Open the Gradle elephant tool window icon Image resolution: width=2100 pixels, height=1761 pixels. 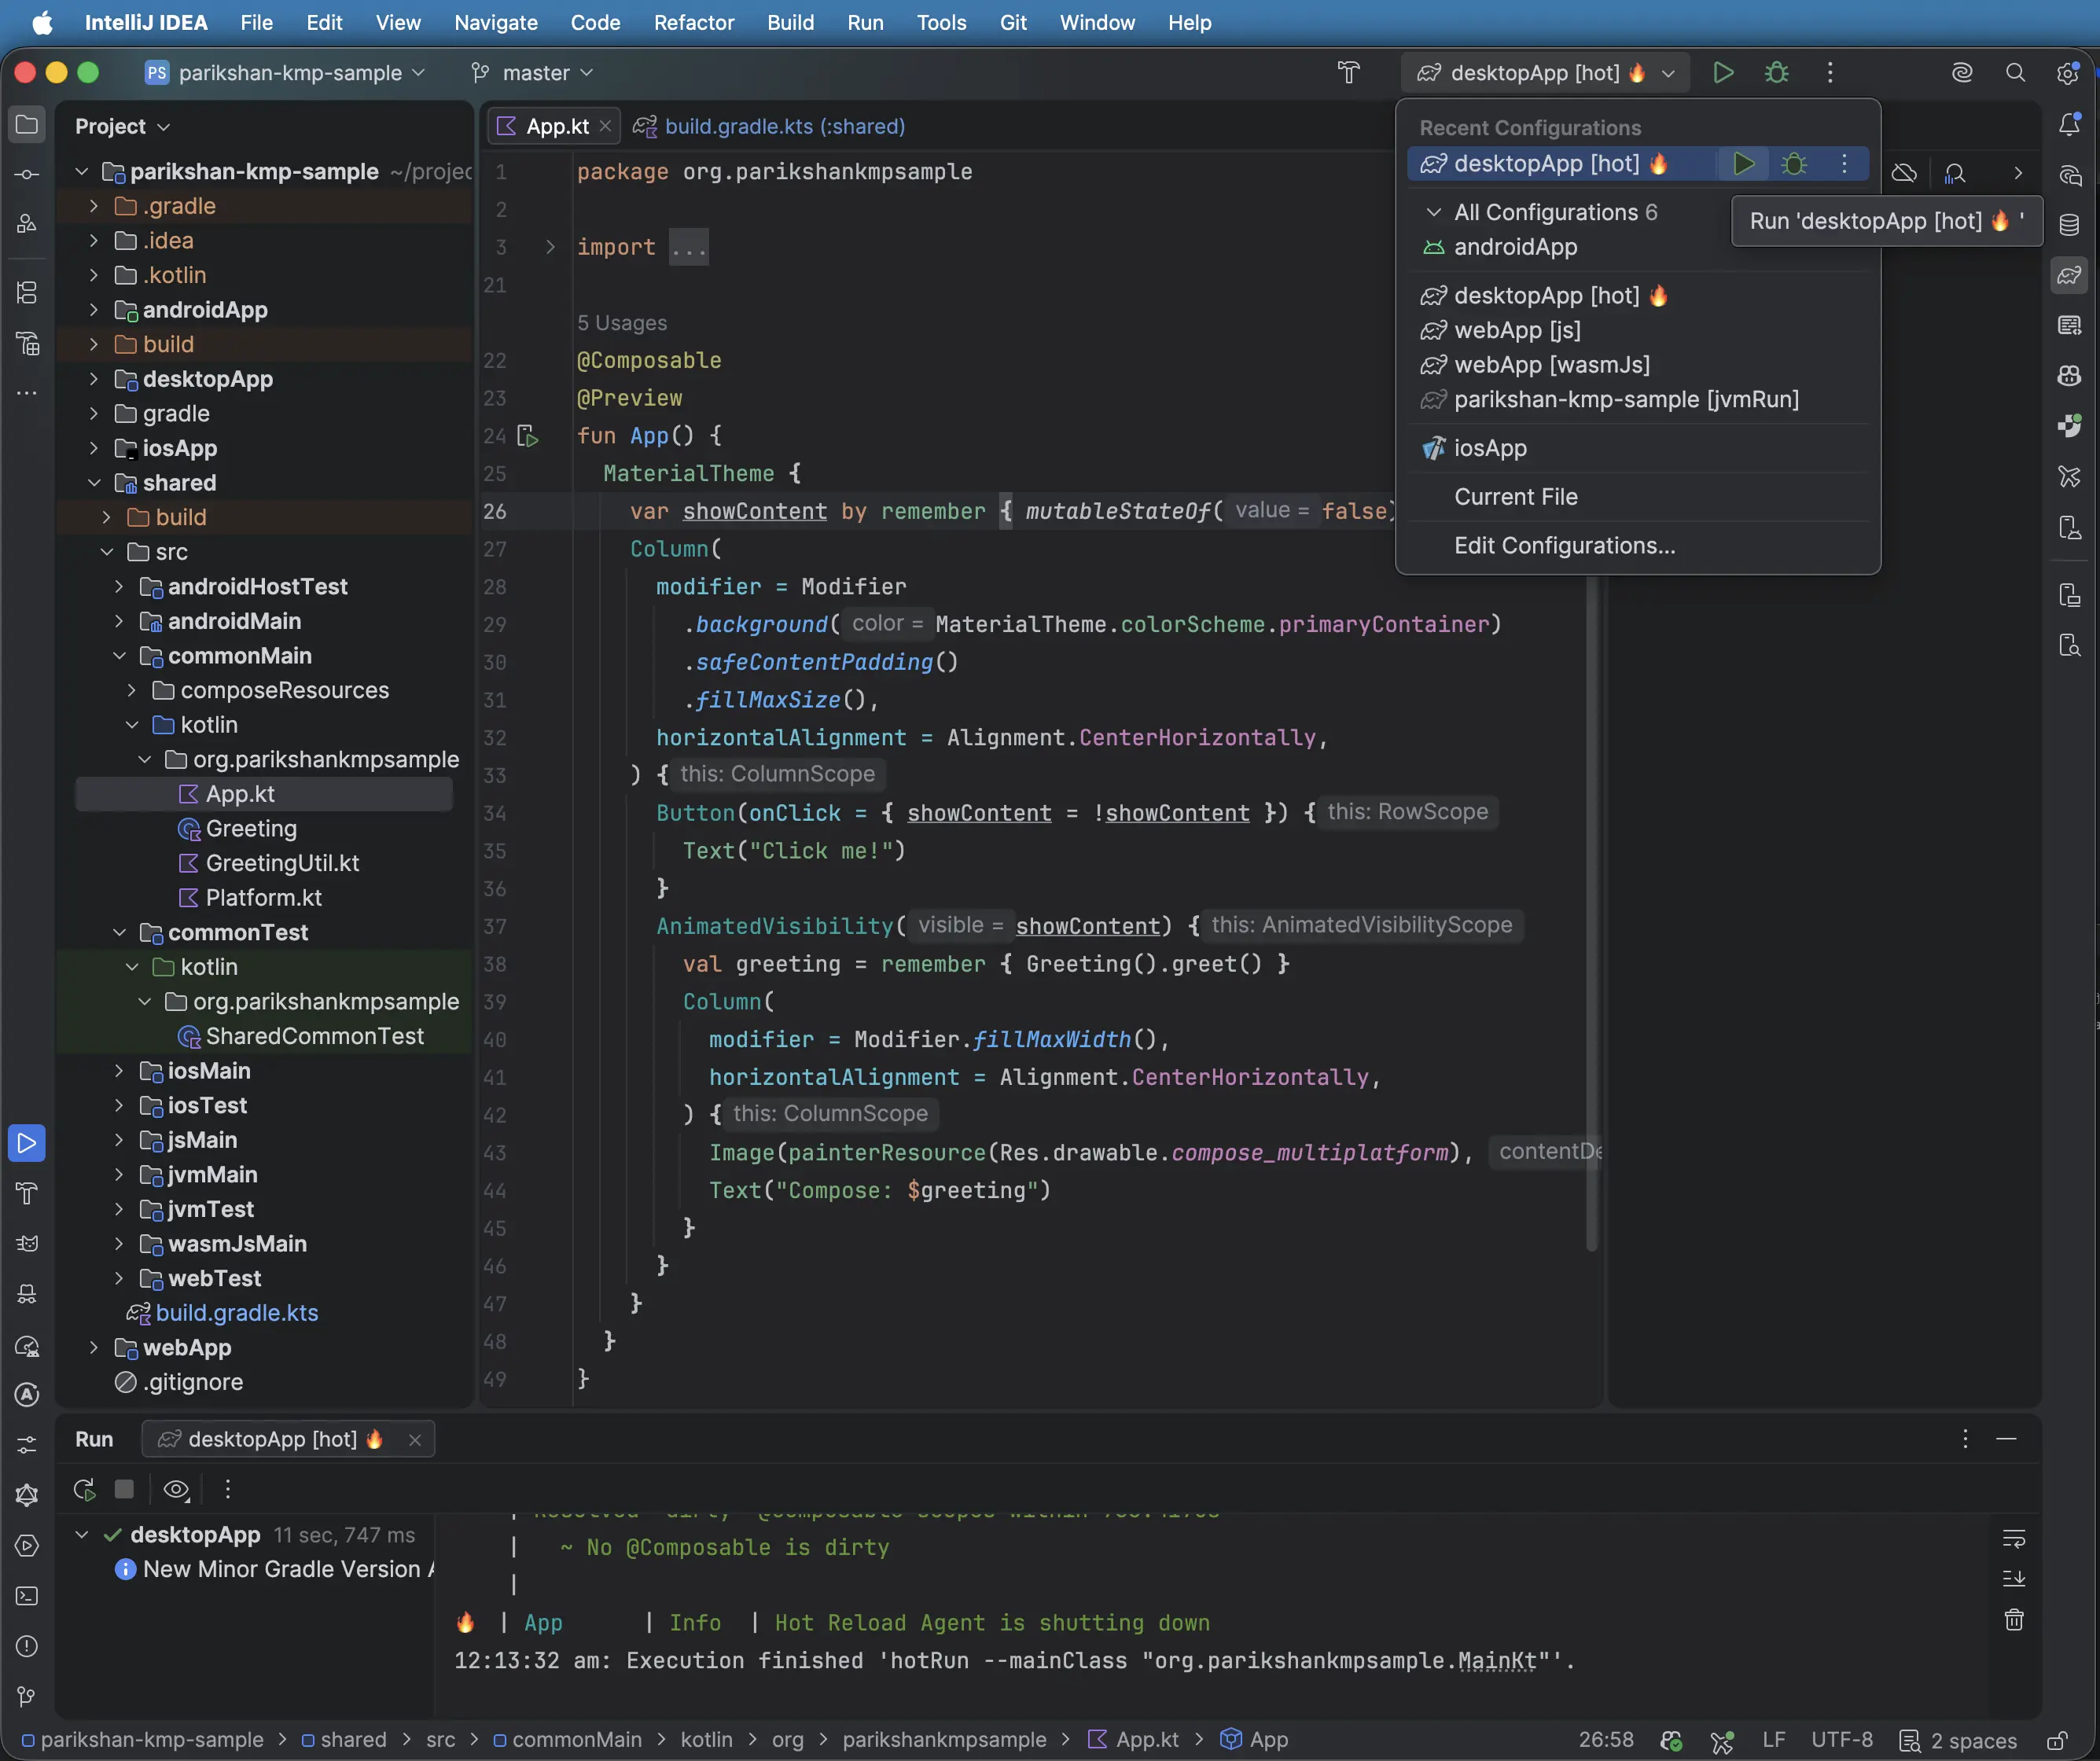click(x=2069, y=275)
